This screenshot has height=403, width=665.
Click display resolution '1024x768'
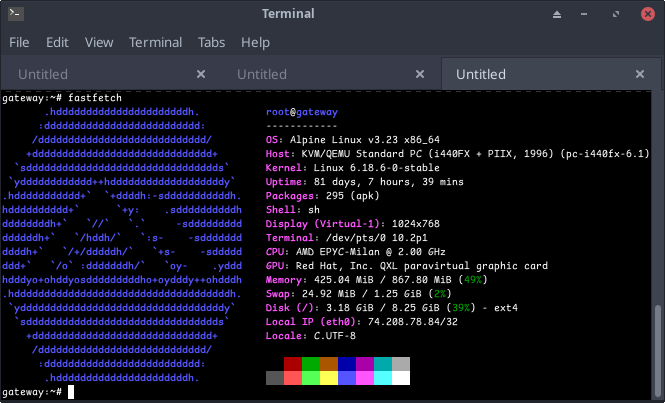click(x=416, y=224)
